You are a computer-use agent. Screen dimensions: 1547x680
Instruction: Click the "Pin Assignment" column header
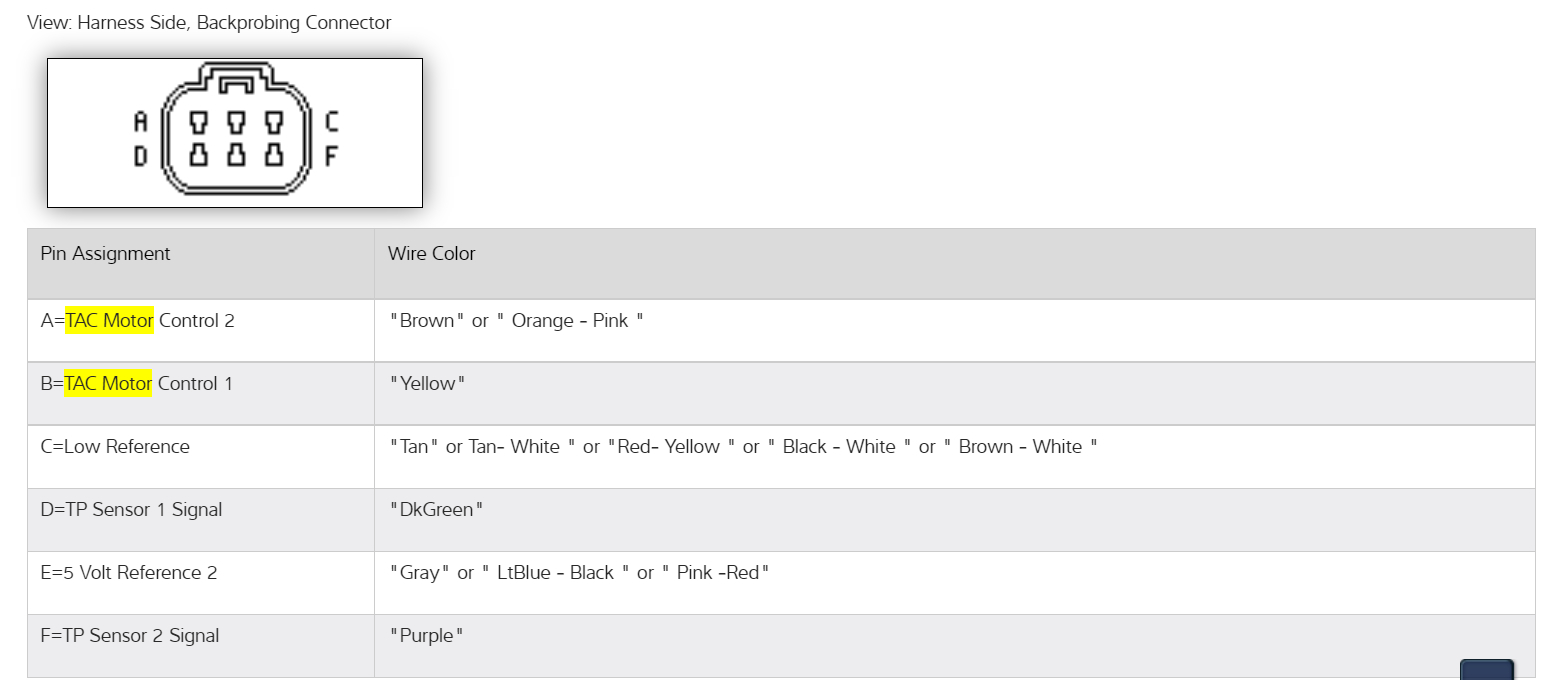click(x=106, y=254)
